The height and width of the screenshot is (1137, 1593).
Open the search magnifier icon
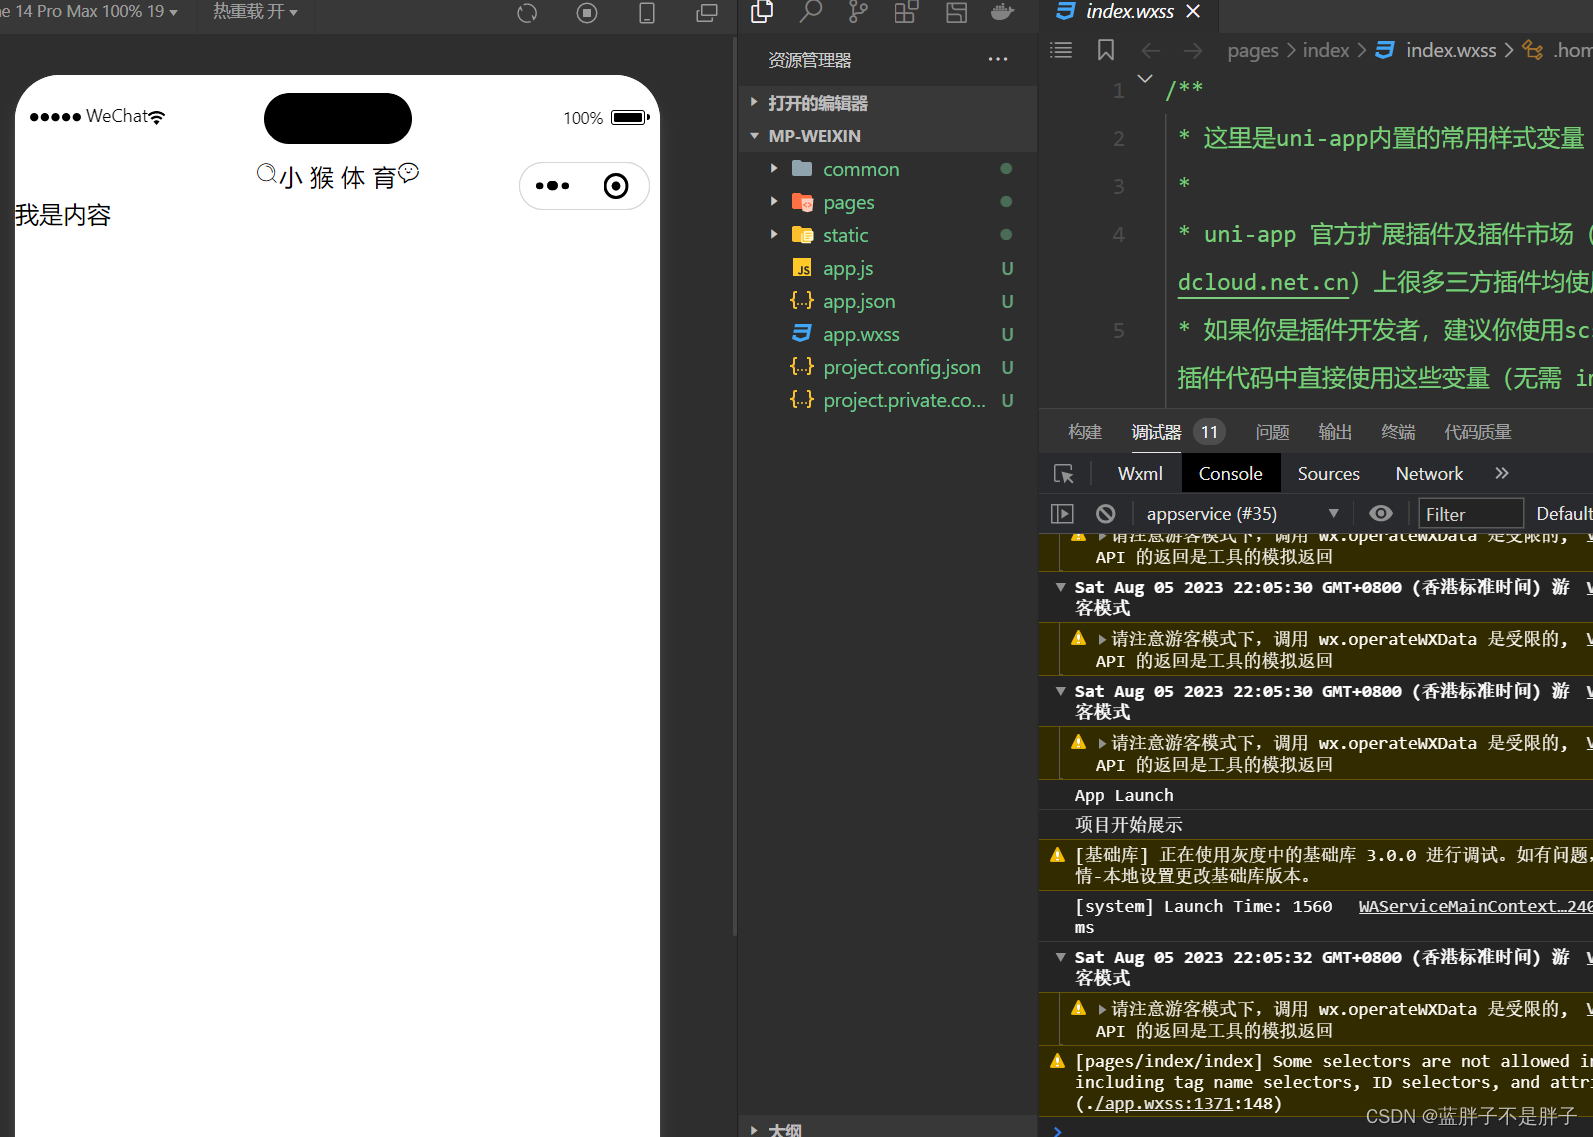tap(811, 12)
